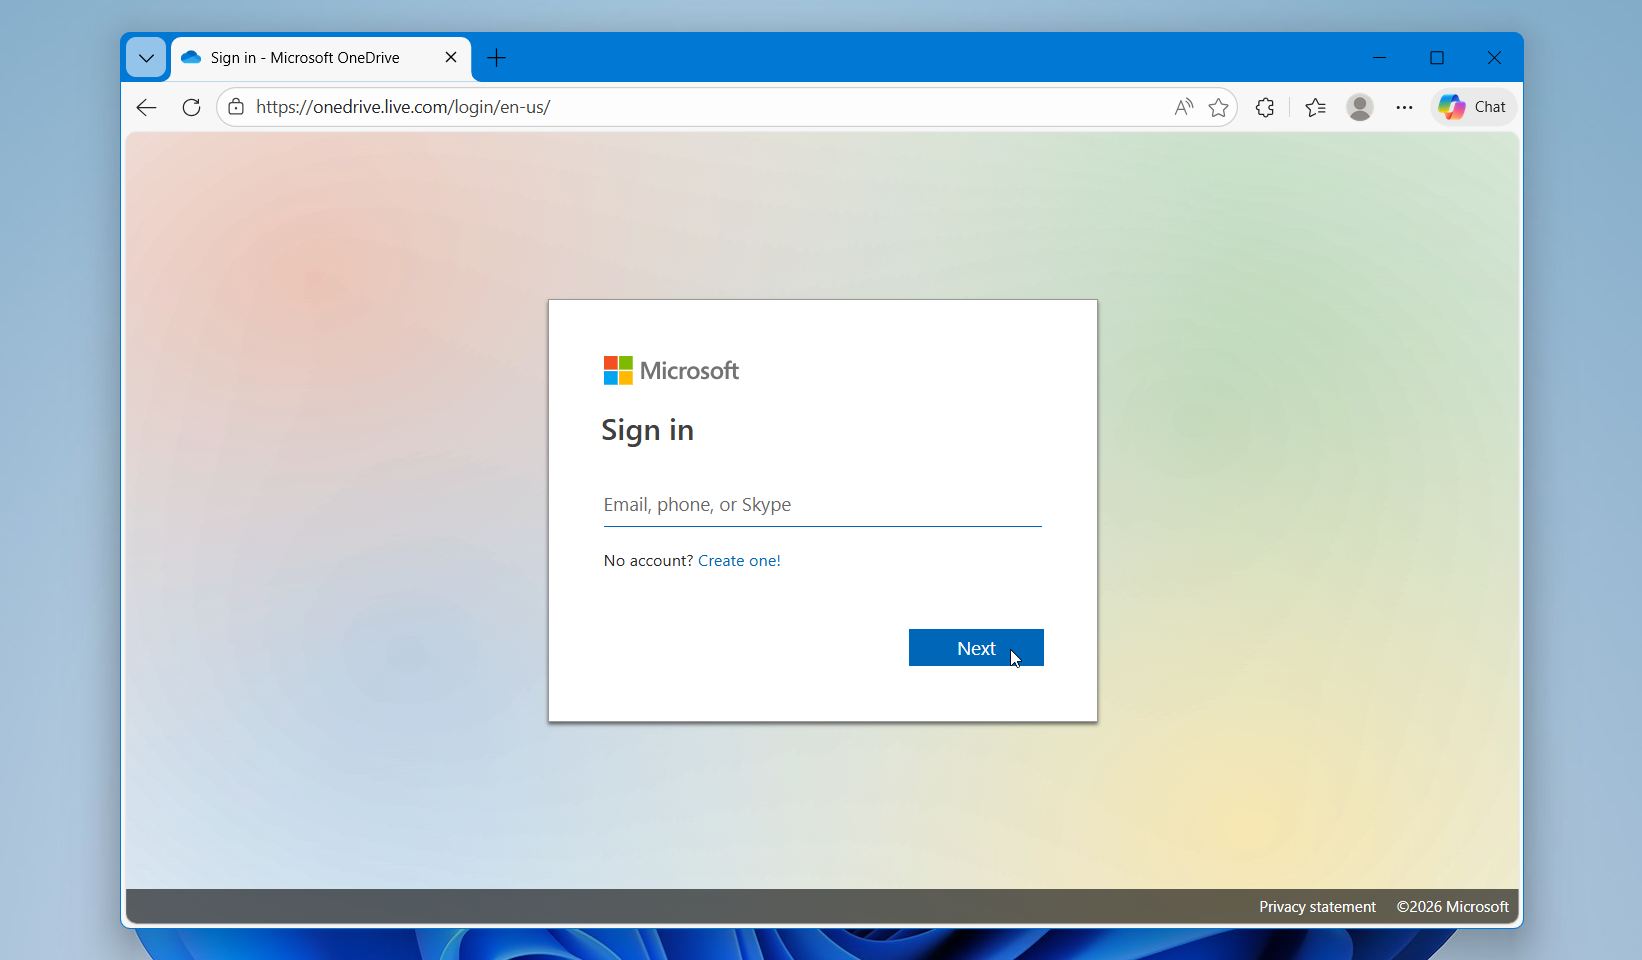Click the Next button to continue

(x=975, y=648)
